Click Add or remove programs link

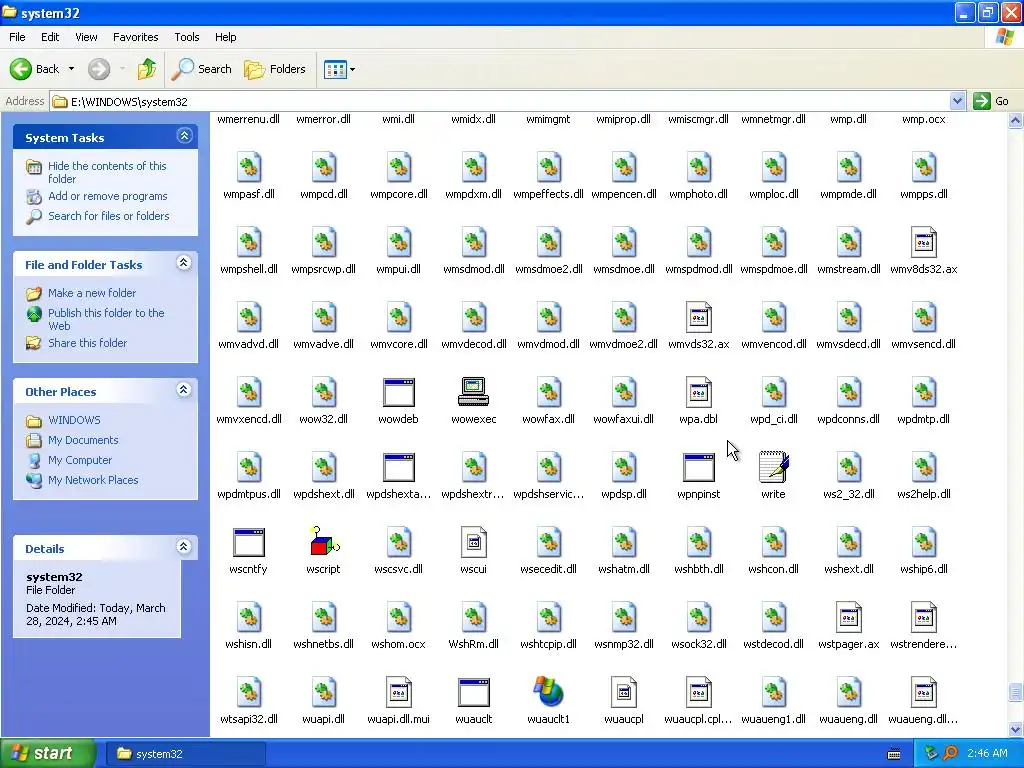(x=108, y=196)
